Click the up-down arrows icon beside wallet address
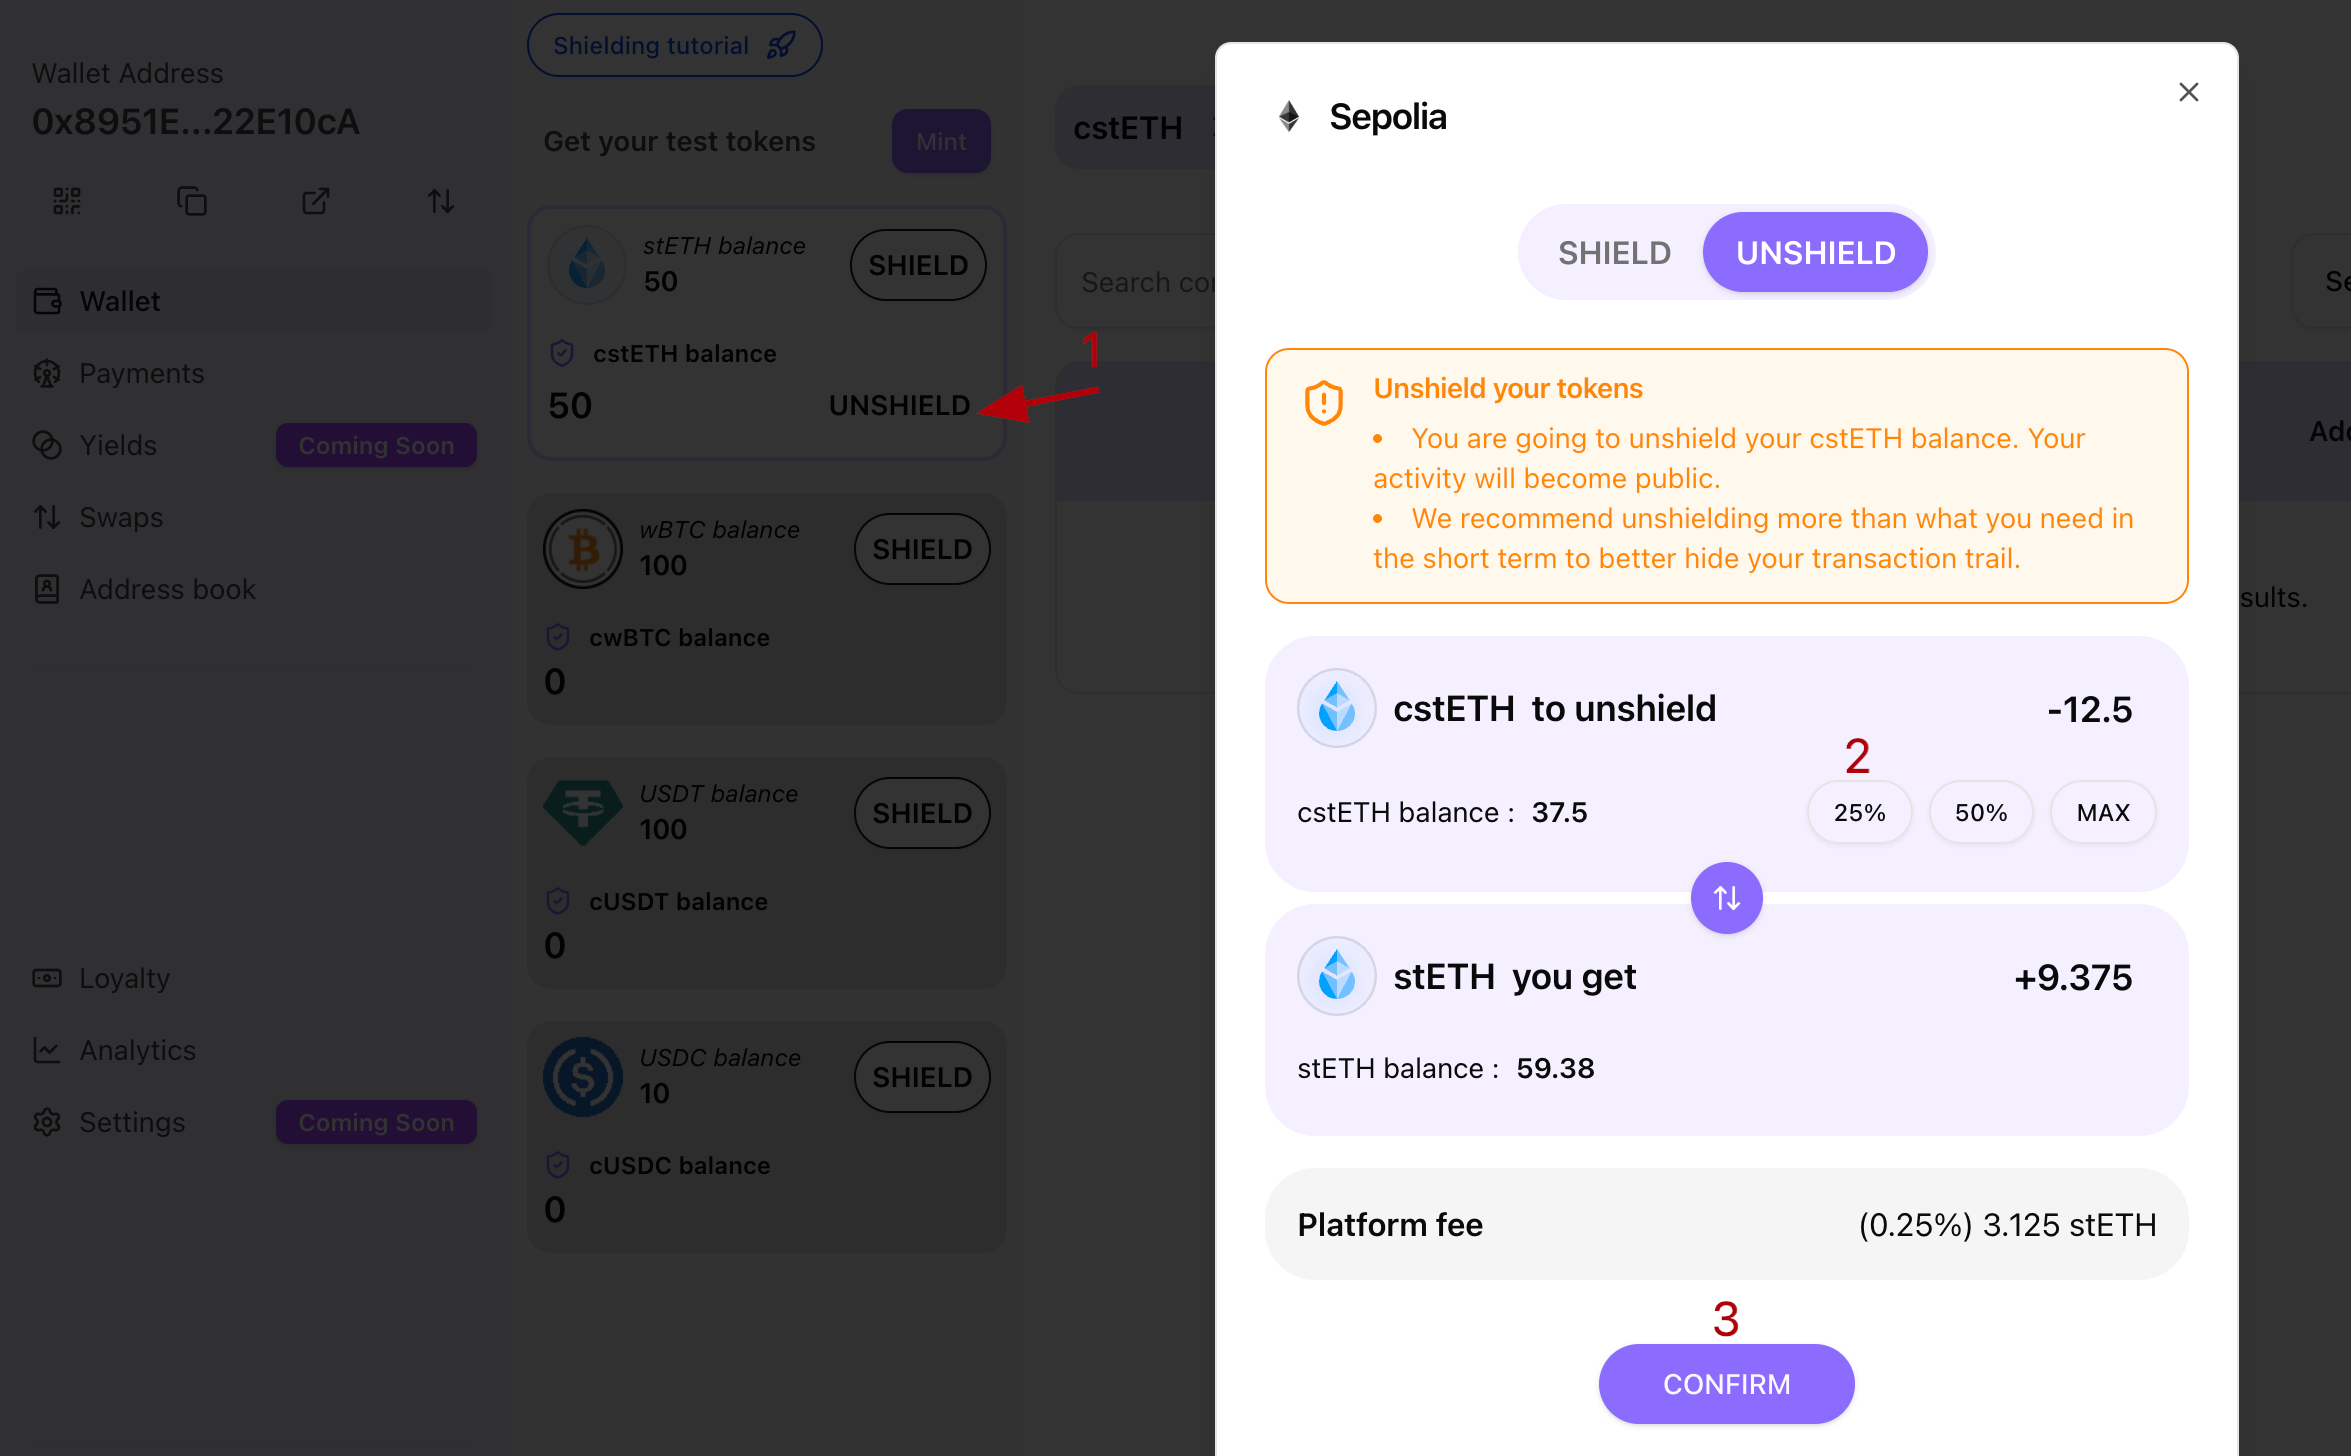The height and width of the screenshot is (1456, 2351). tap(441, 201)
